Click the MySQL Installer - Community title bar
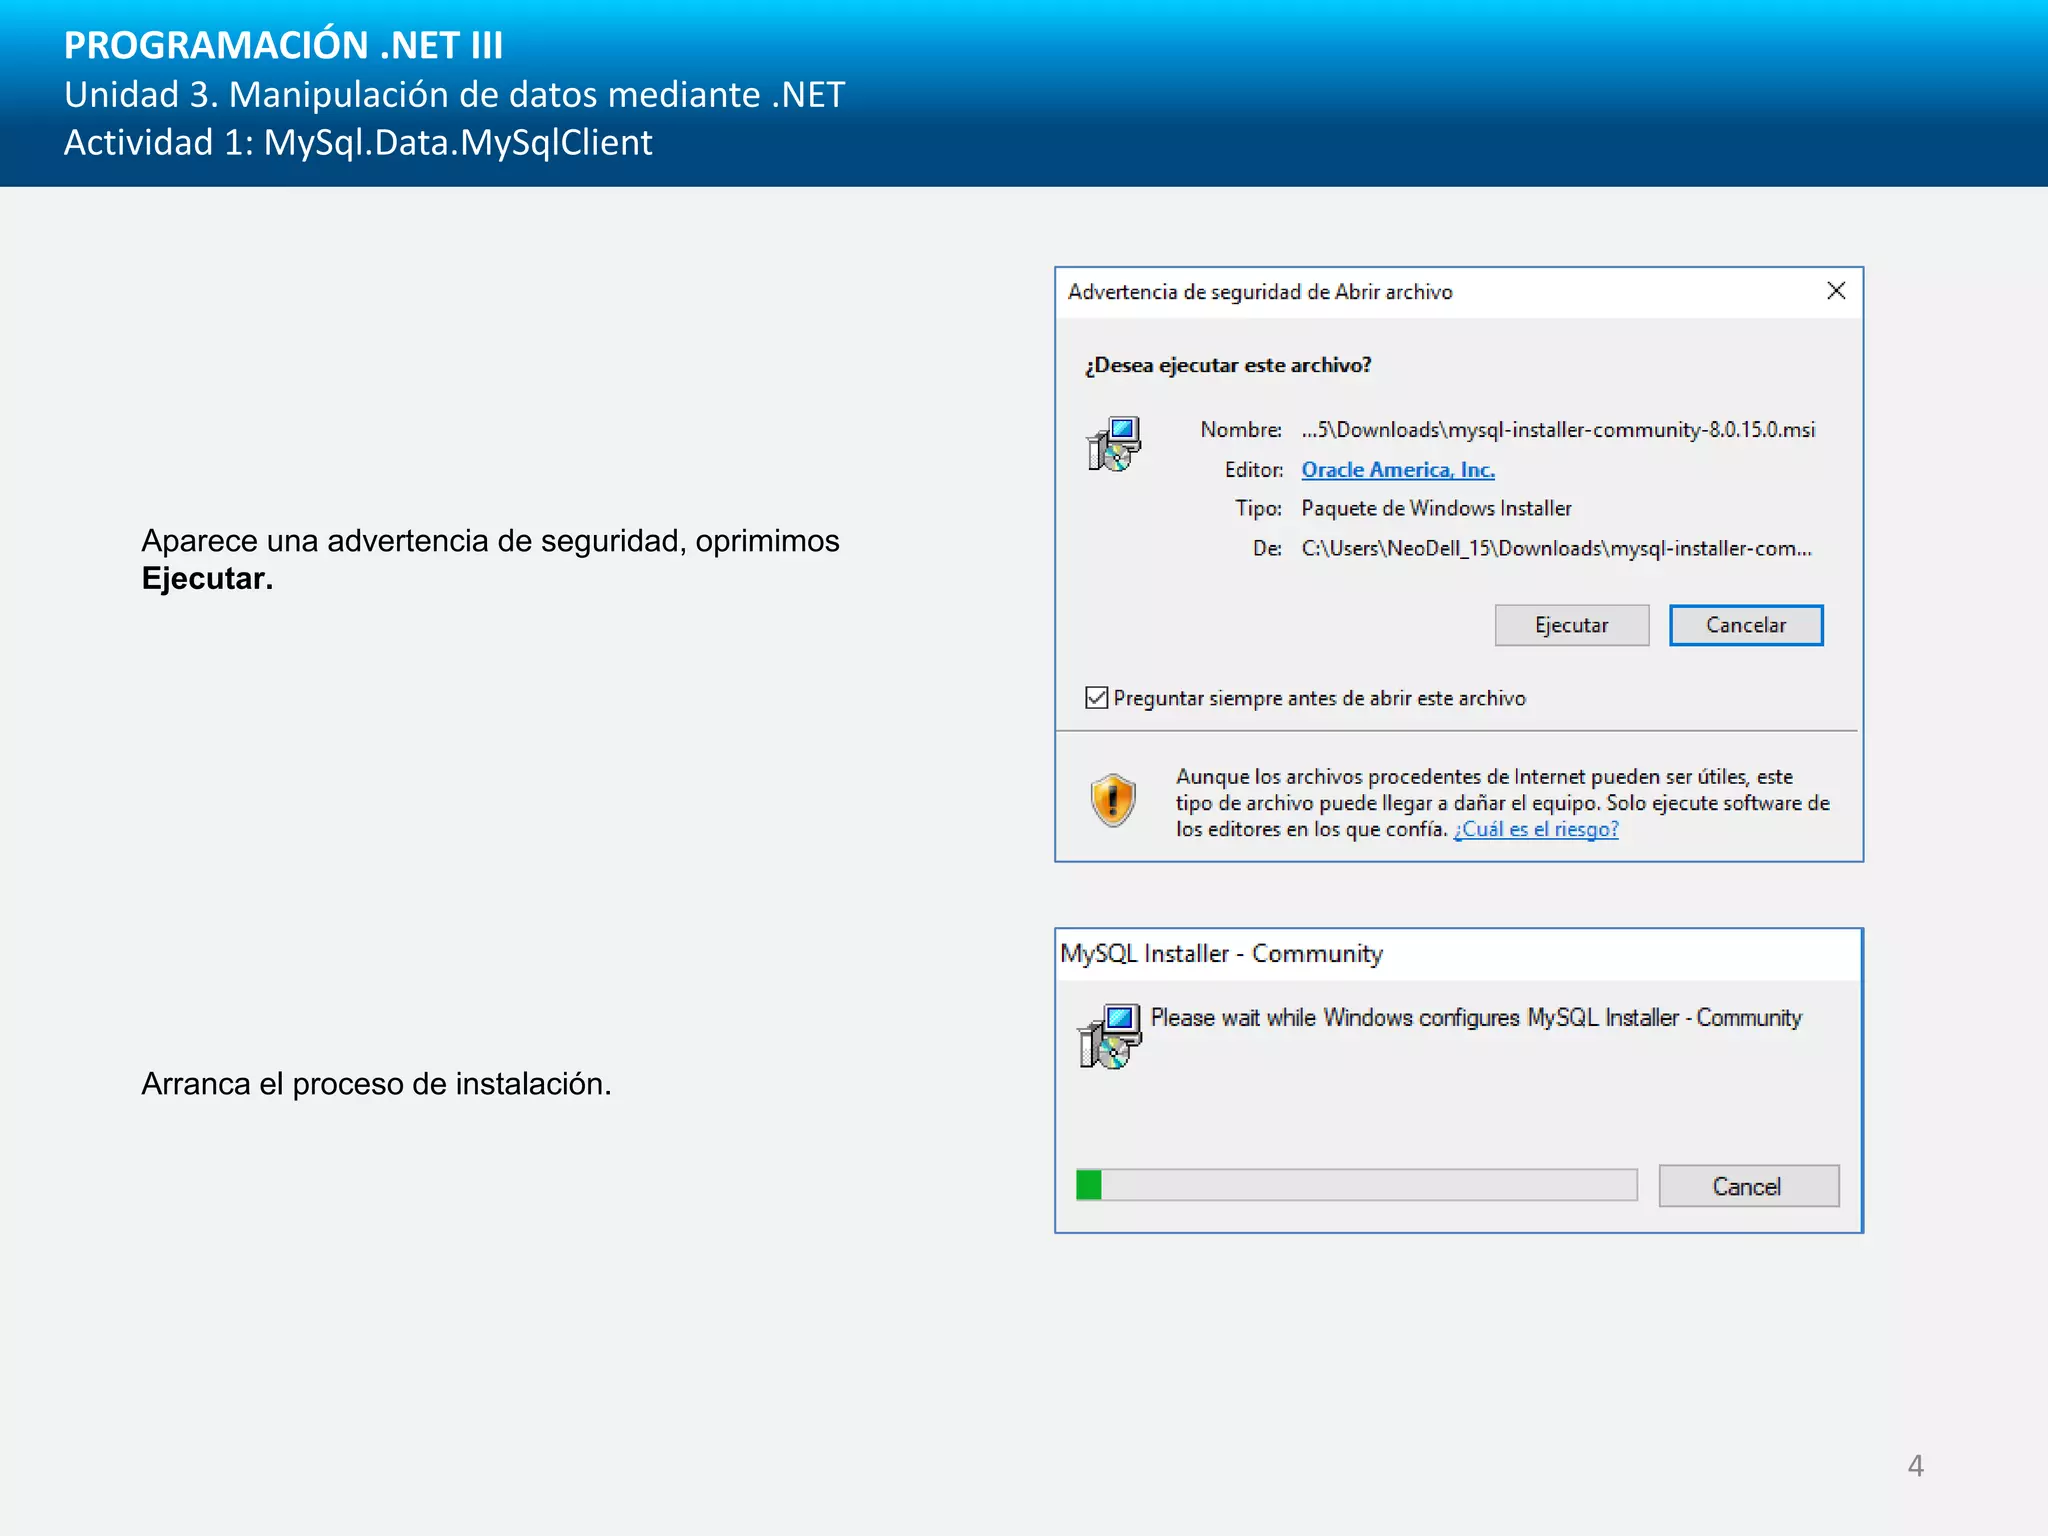This screenshot has width=2048, height=1536. (x=1458, y=954)
